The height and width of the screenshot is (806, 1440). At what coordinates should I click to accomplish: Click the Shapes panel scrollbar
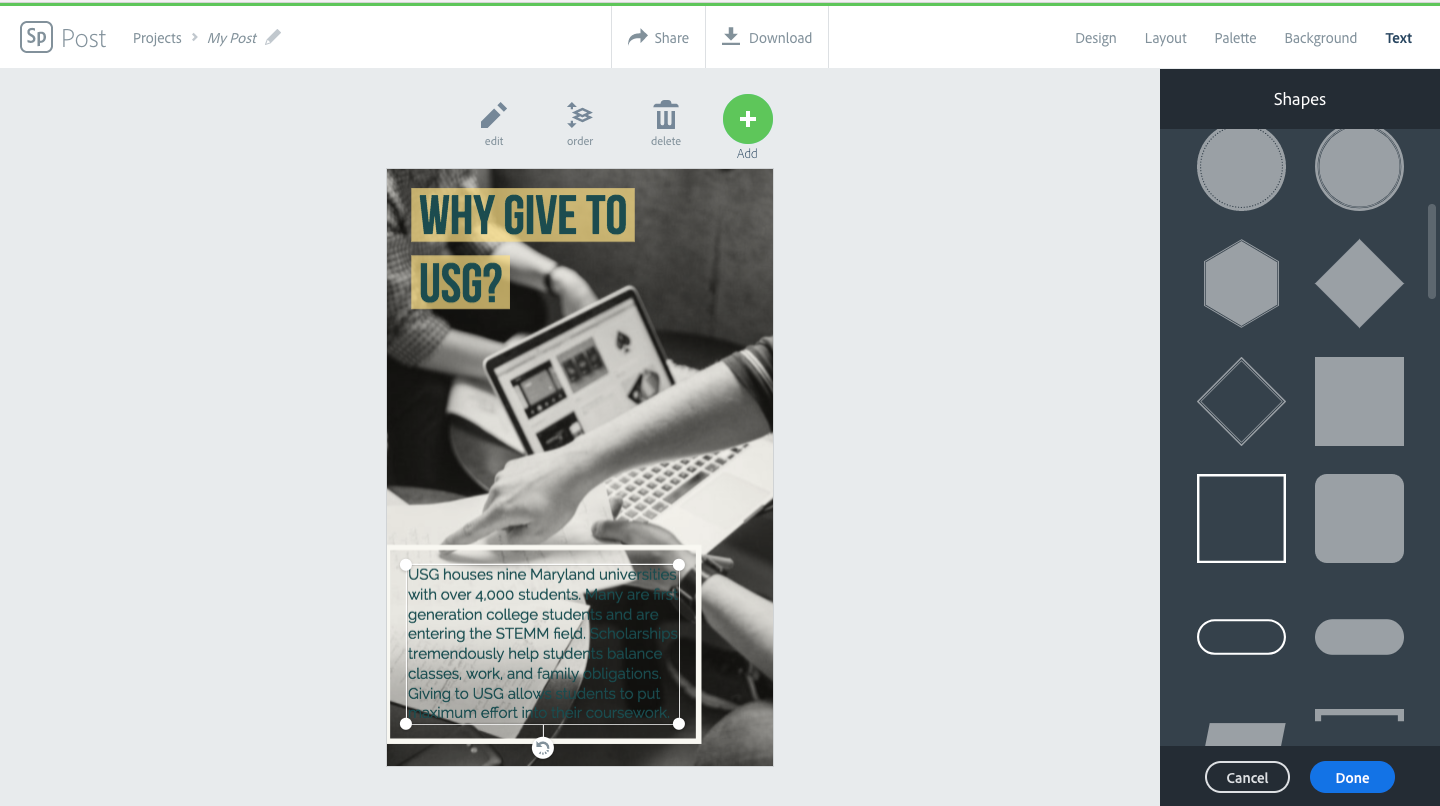tap(1432, 250)
